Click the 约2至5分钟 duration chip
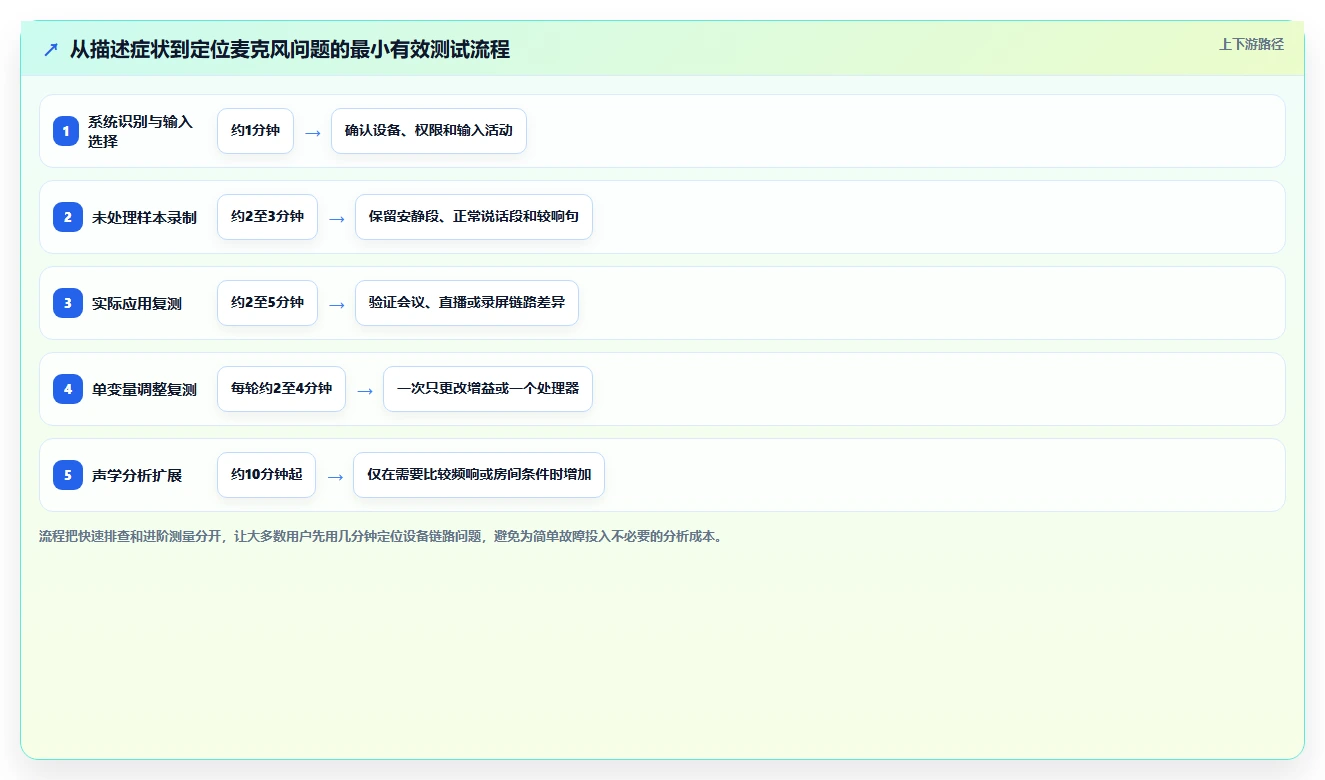Viewport: 1325px width, 780px height. pyautogui.click(x=267, y=303)
